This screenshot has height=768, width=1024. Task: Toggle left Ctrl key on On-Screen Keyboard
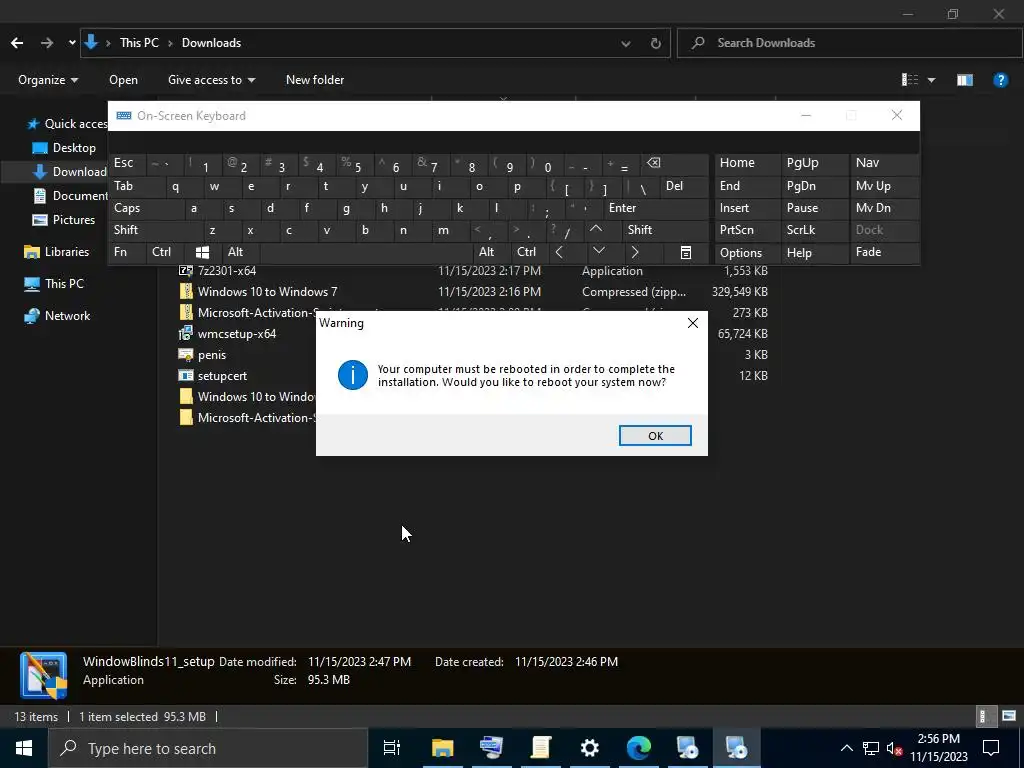point(166,252)
